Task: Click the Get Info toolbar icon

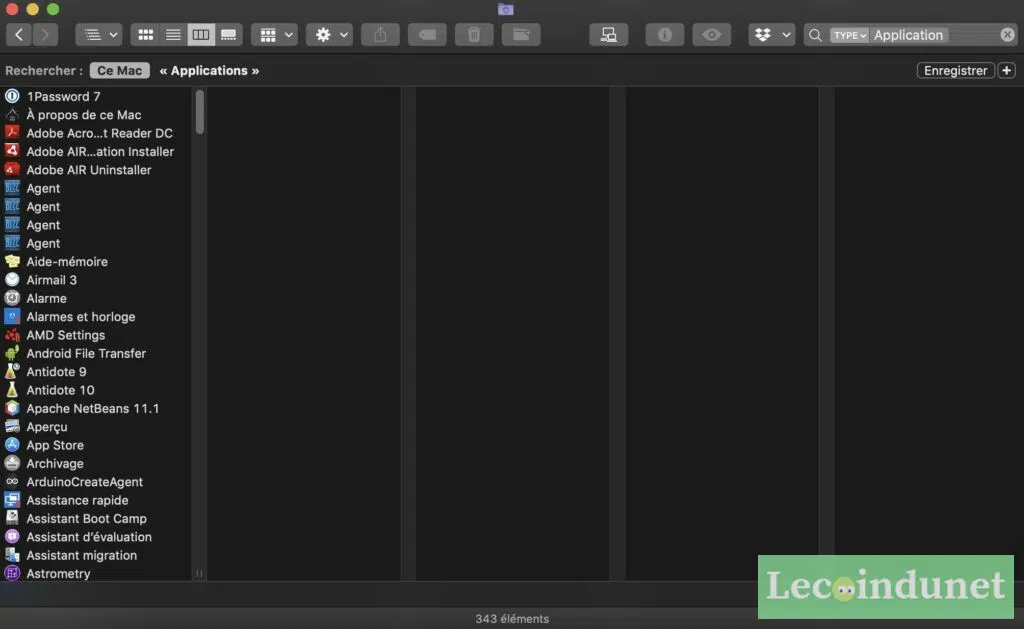Action: (665, 35)
